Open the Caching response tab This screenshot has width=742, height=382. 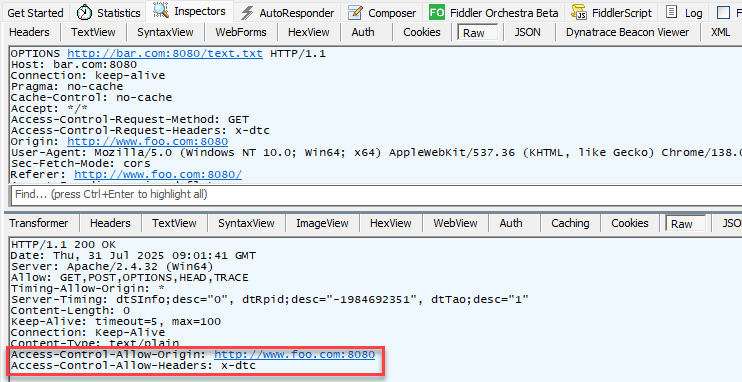coord(570,223)
